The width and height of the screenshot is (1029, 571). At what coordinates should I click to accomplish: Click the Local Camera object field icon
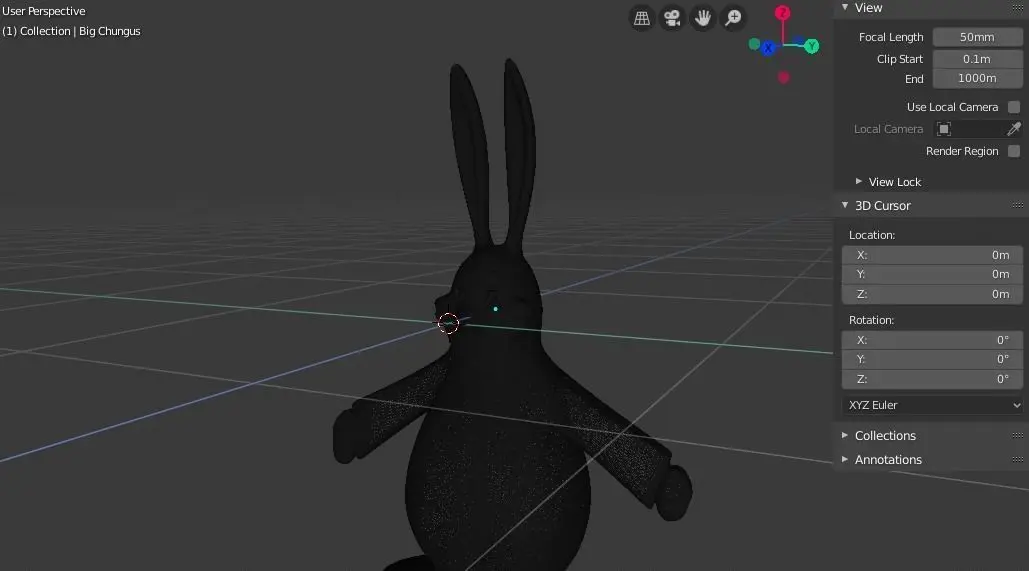tap(944, 129)
